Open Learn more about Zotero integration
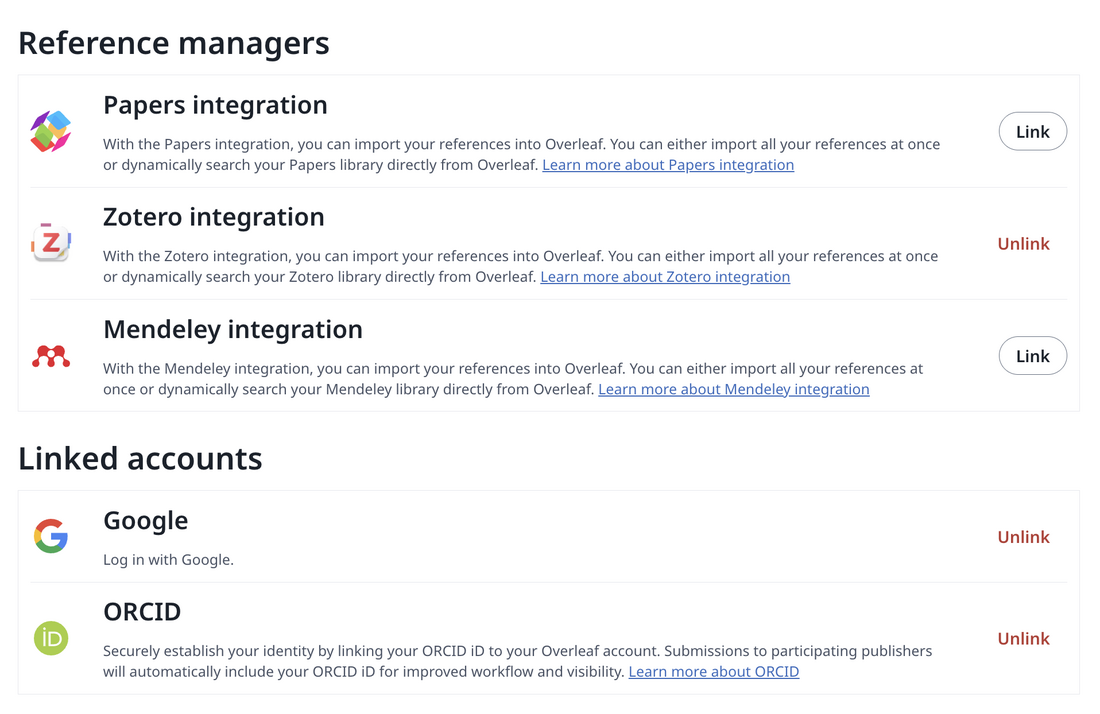This screenshot has width=1100, height=714. click(x=665, y=277)
